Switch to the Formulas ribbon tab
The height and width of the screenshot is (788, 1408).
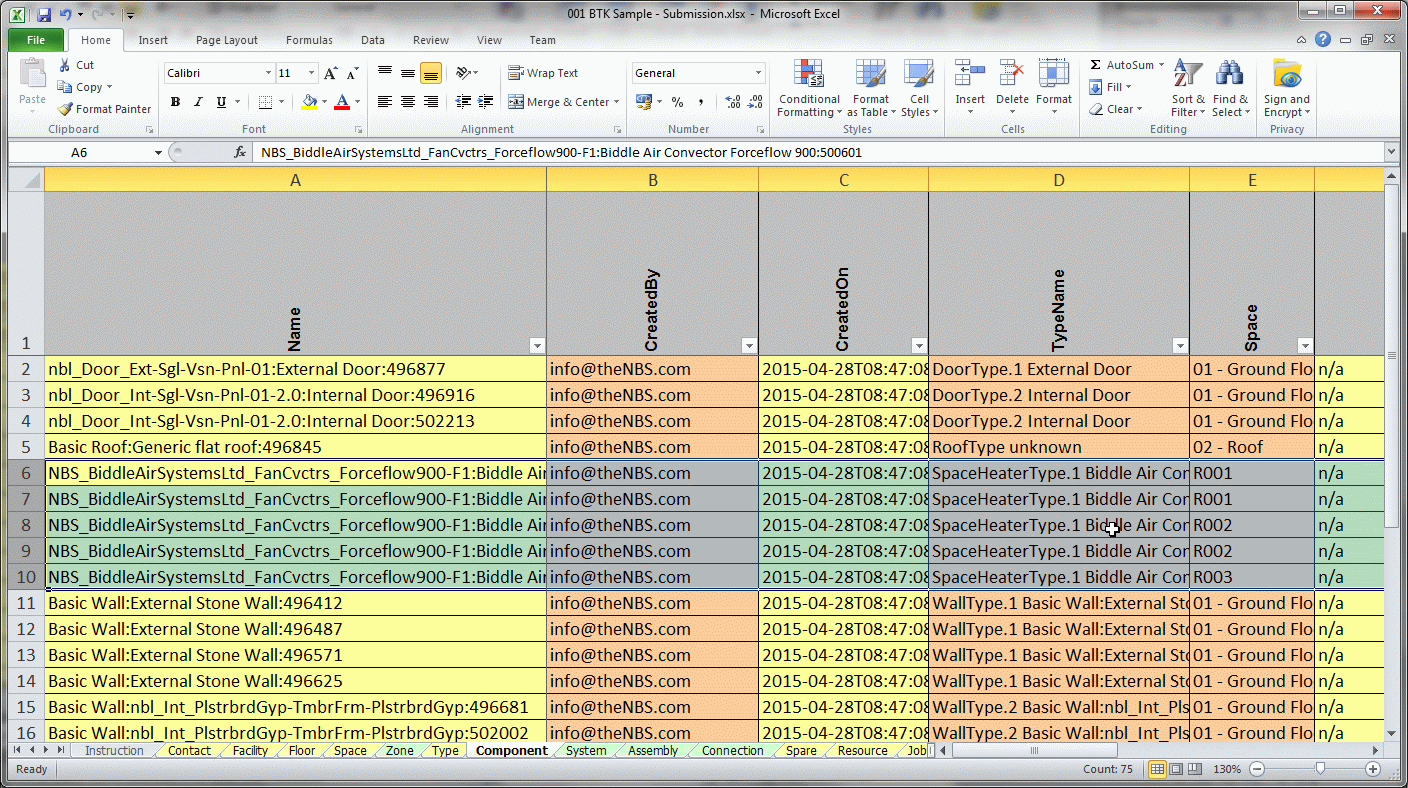(309, 40)
